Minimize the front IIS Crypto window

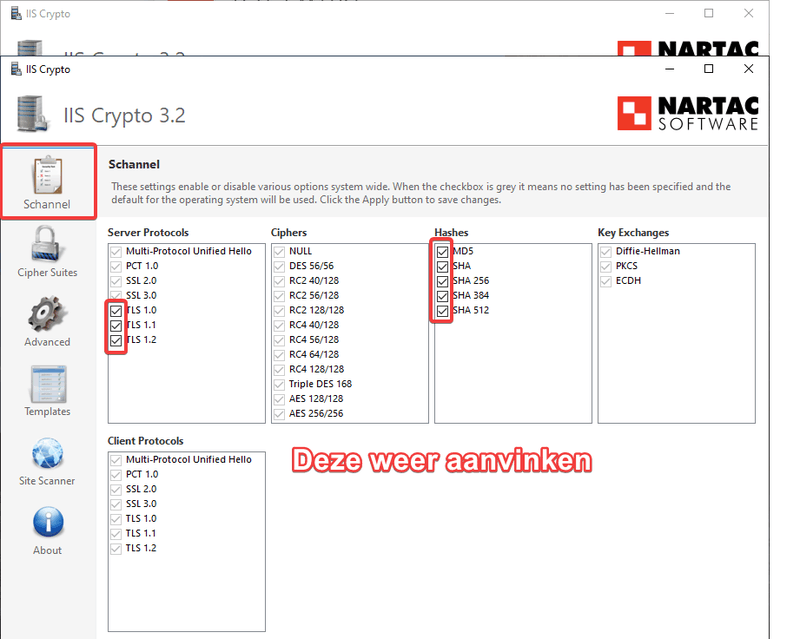pyautogui.click(x=670, y=69)
